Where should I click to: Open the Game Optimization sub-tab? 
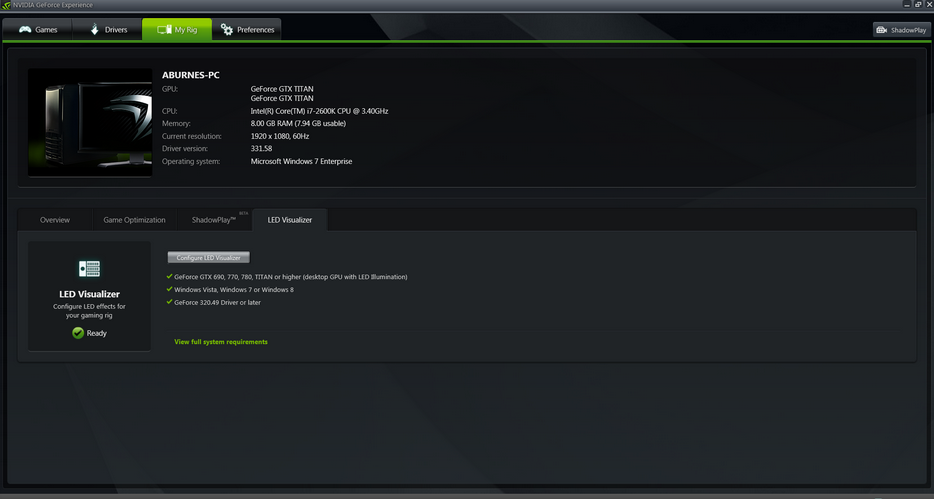click(134, 220)
